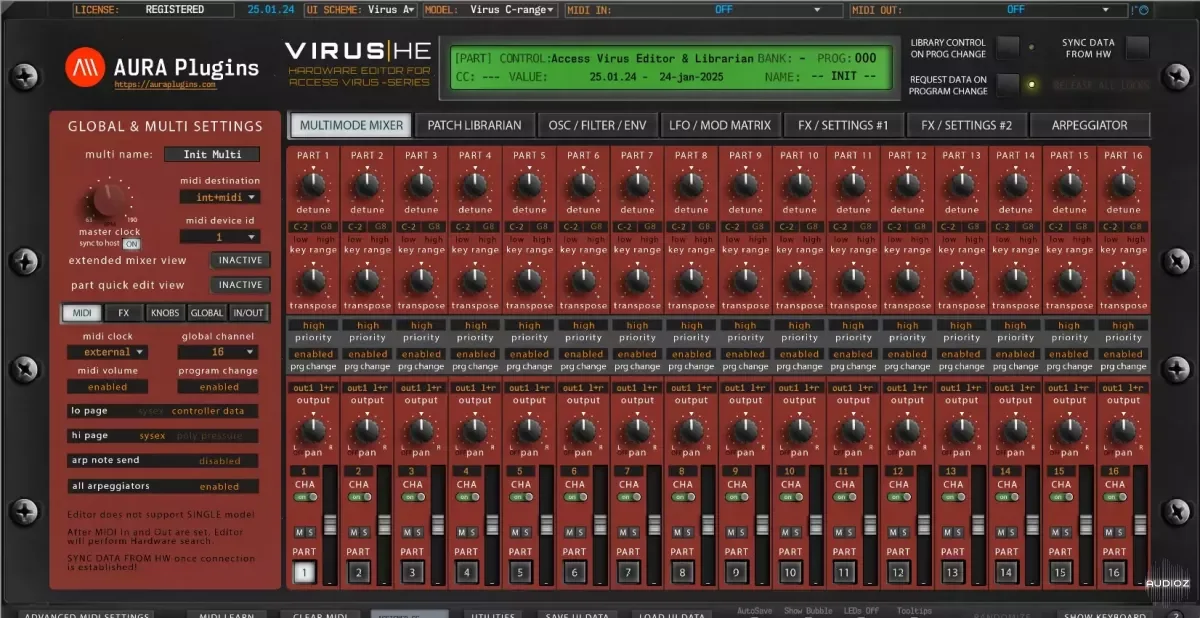Open the midi clock external dropdown
The image size is (1200, 618).
[107, 352]
